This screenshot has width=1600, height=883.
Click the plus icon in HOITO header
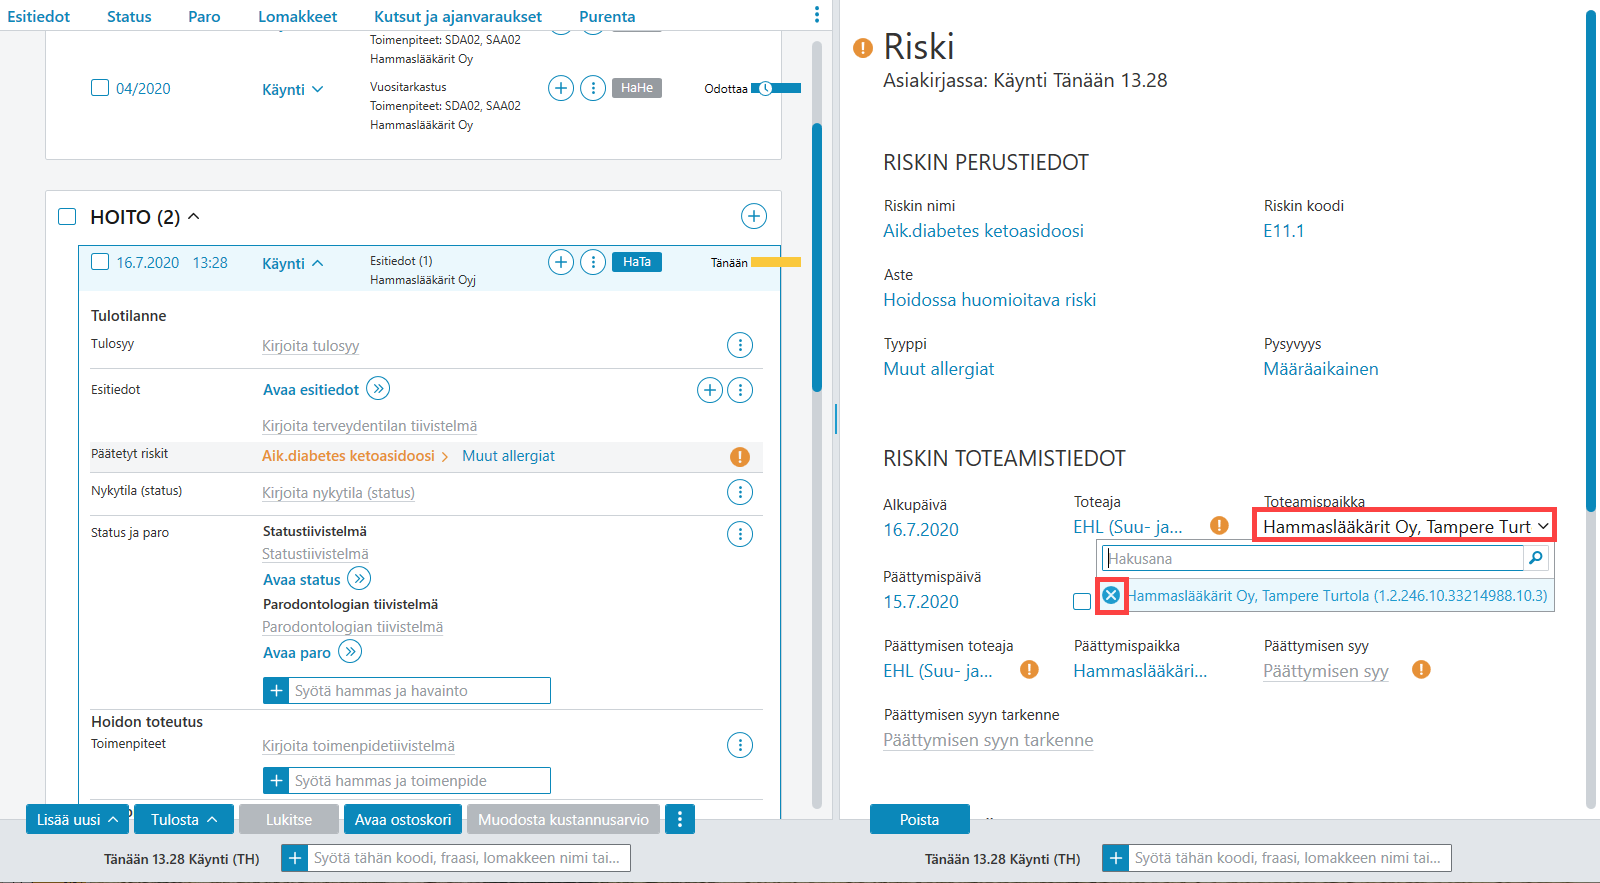pos(754,216)
